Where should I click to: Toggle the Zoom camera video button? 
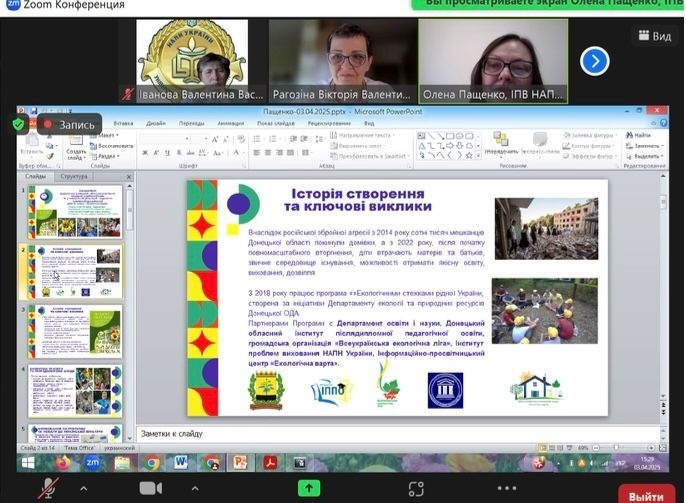pyautogui.click(x=151, y=487)
